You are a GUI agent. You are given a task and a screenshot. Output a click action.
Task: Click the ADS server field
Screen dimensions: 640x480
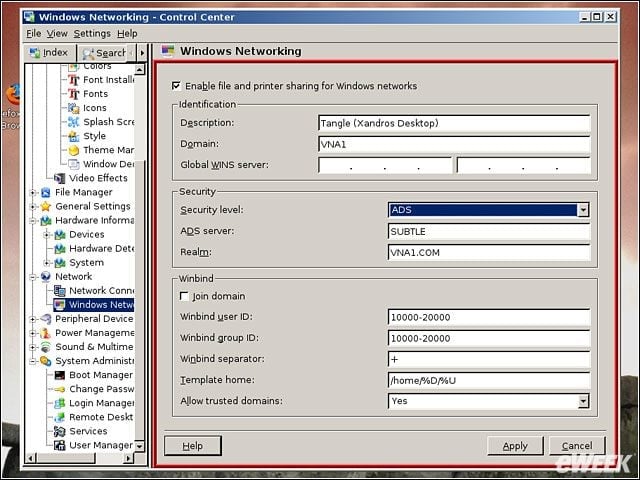(489, 231)
